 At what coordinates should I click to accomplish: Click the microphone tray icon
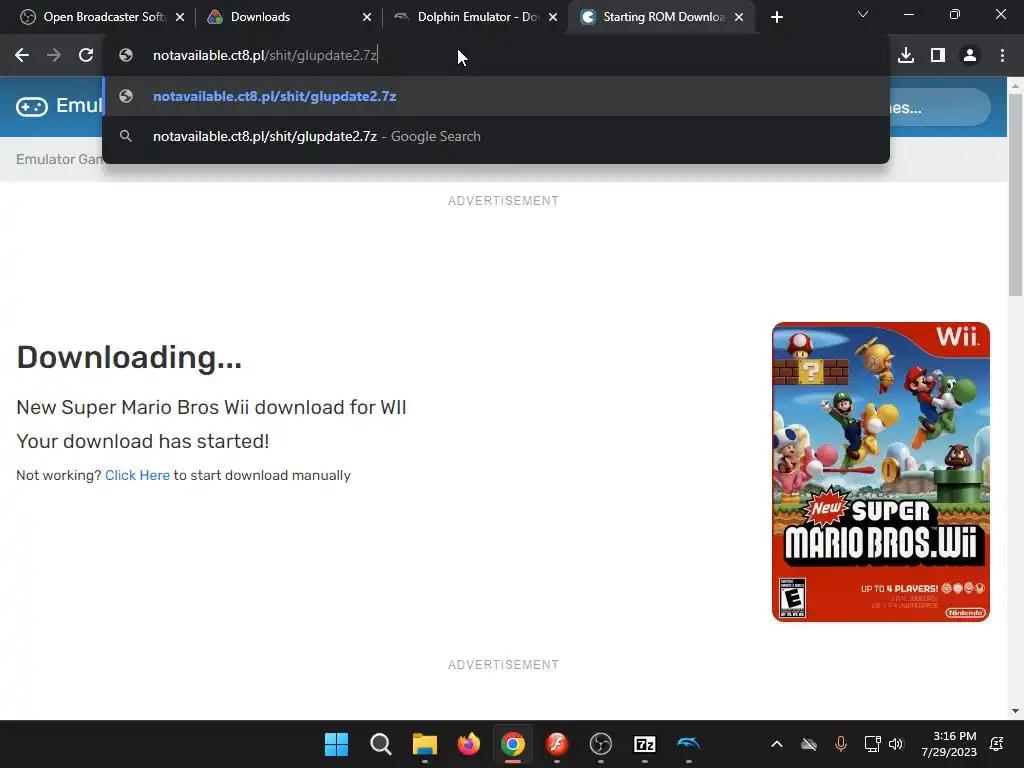click(840, 744)
